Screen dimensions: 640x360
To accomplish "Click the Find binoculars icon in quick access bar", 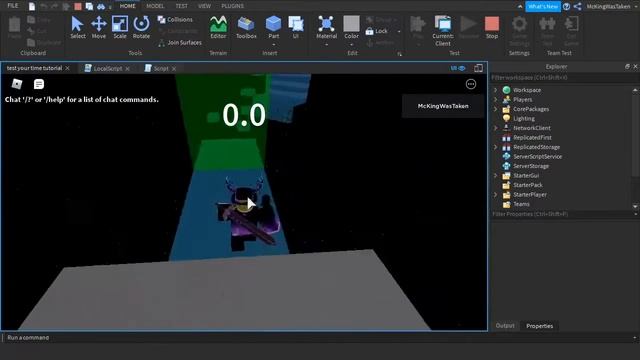I will tap(100, 7).
